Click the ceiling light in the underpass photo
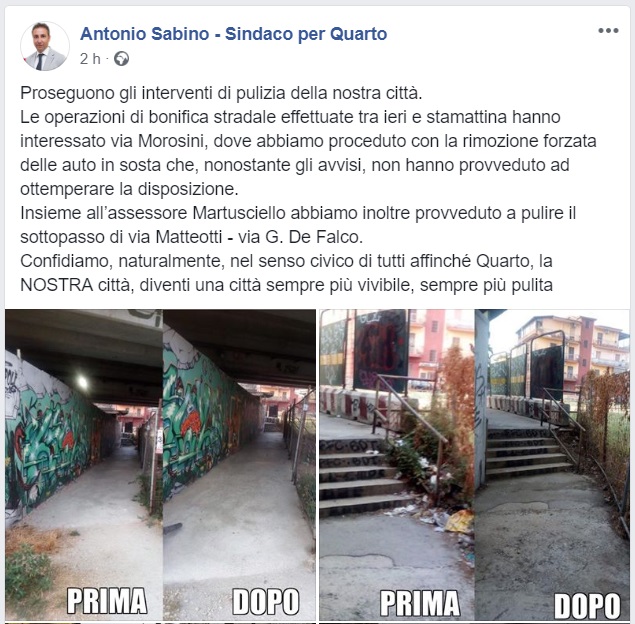 pyautogui.click(x=83, y=382)
